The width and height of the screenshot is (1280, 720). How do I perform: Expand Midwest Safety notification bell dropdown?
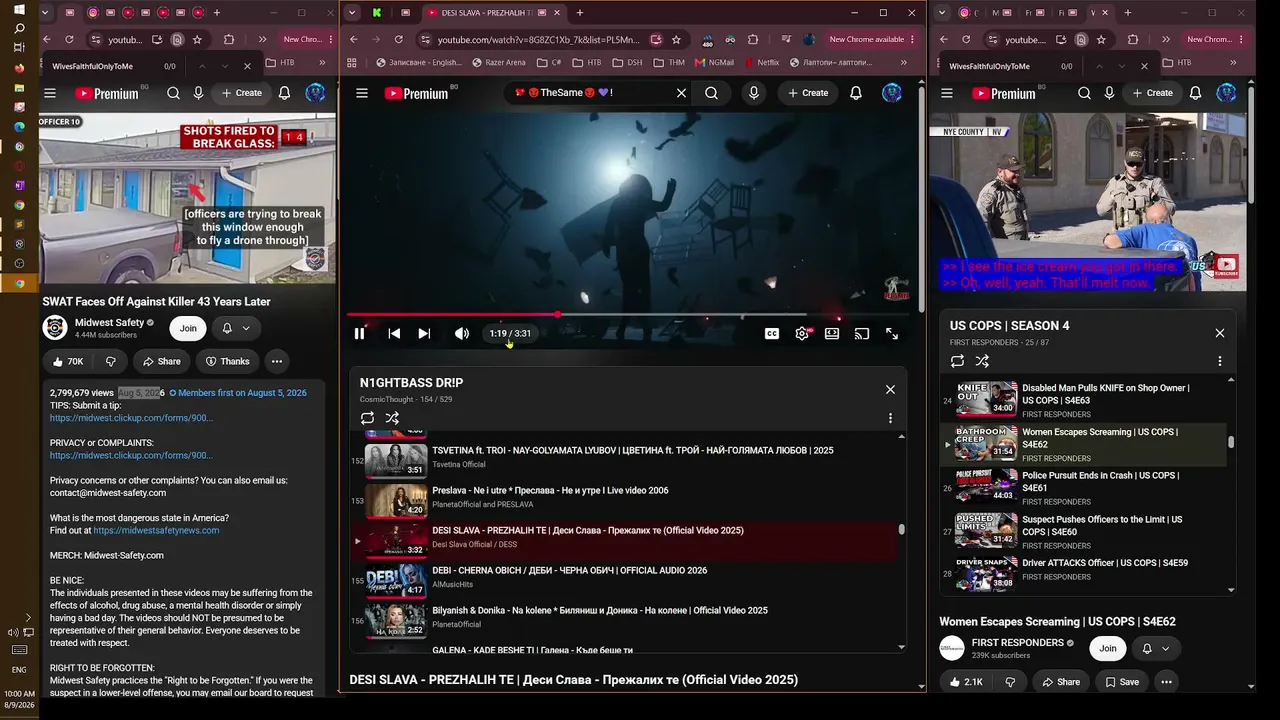[x=236, y=328]
